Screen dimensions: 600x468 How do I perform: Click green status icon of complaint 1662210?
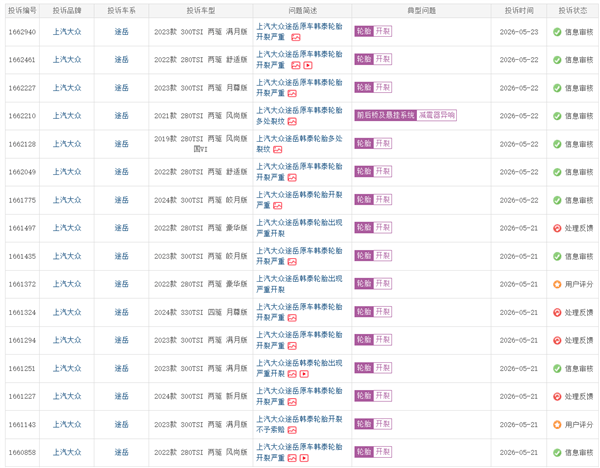[557, 116]
